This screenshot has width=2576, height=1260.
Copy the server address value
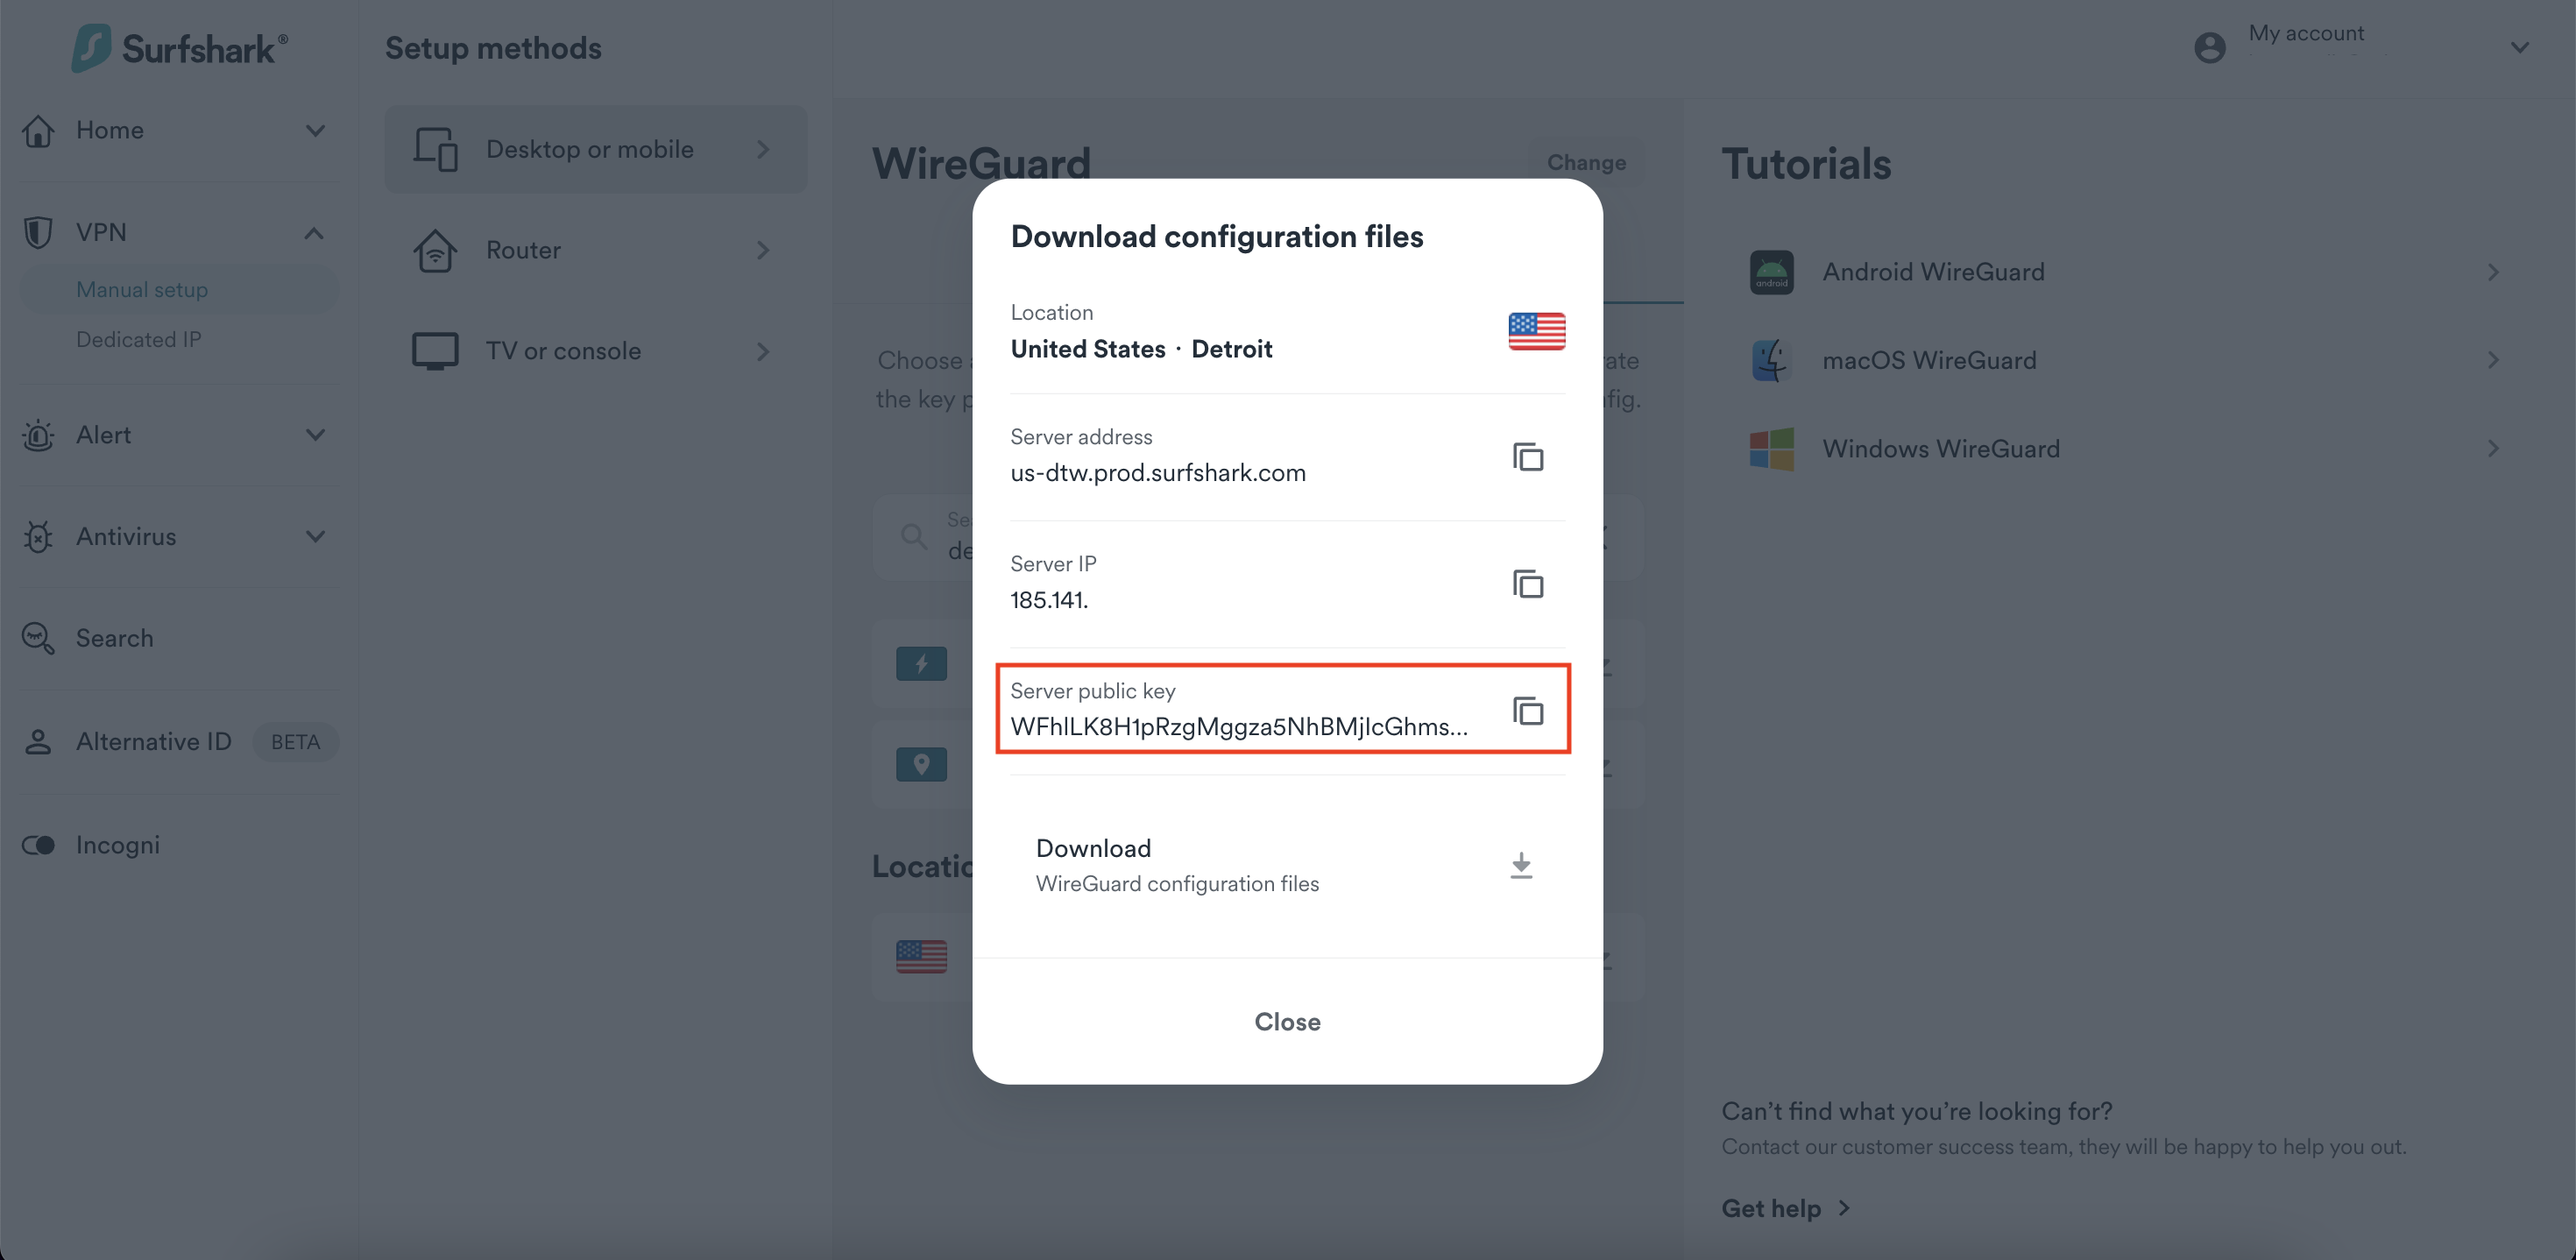(x=1527, y=457)
